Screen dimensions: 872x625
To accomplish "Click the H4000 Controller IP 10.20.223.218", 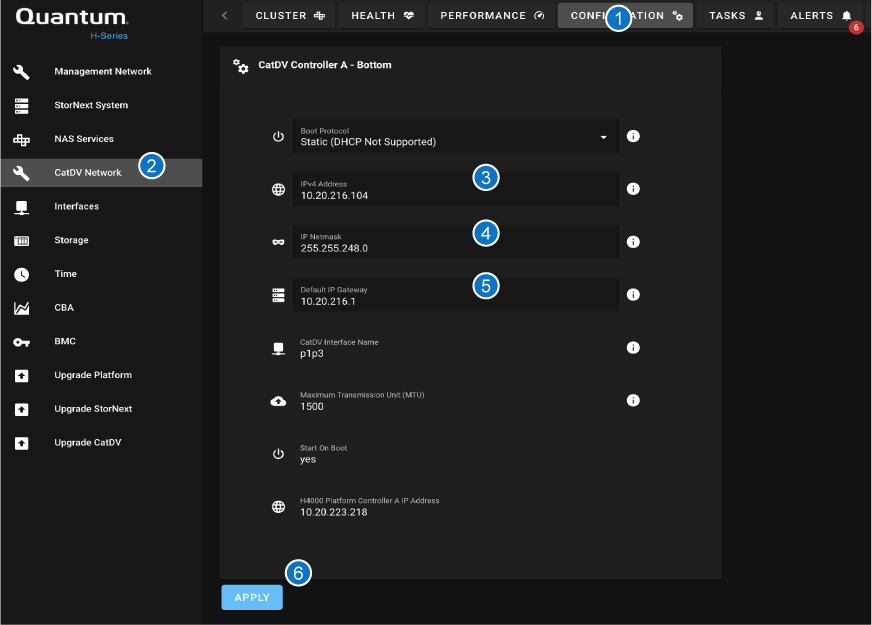I will tap(334, 512).
